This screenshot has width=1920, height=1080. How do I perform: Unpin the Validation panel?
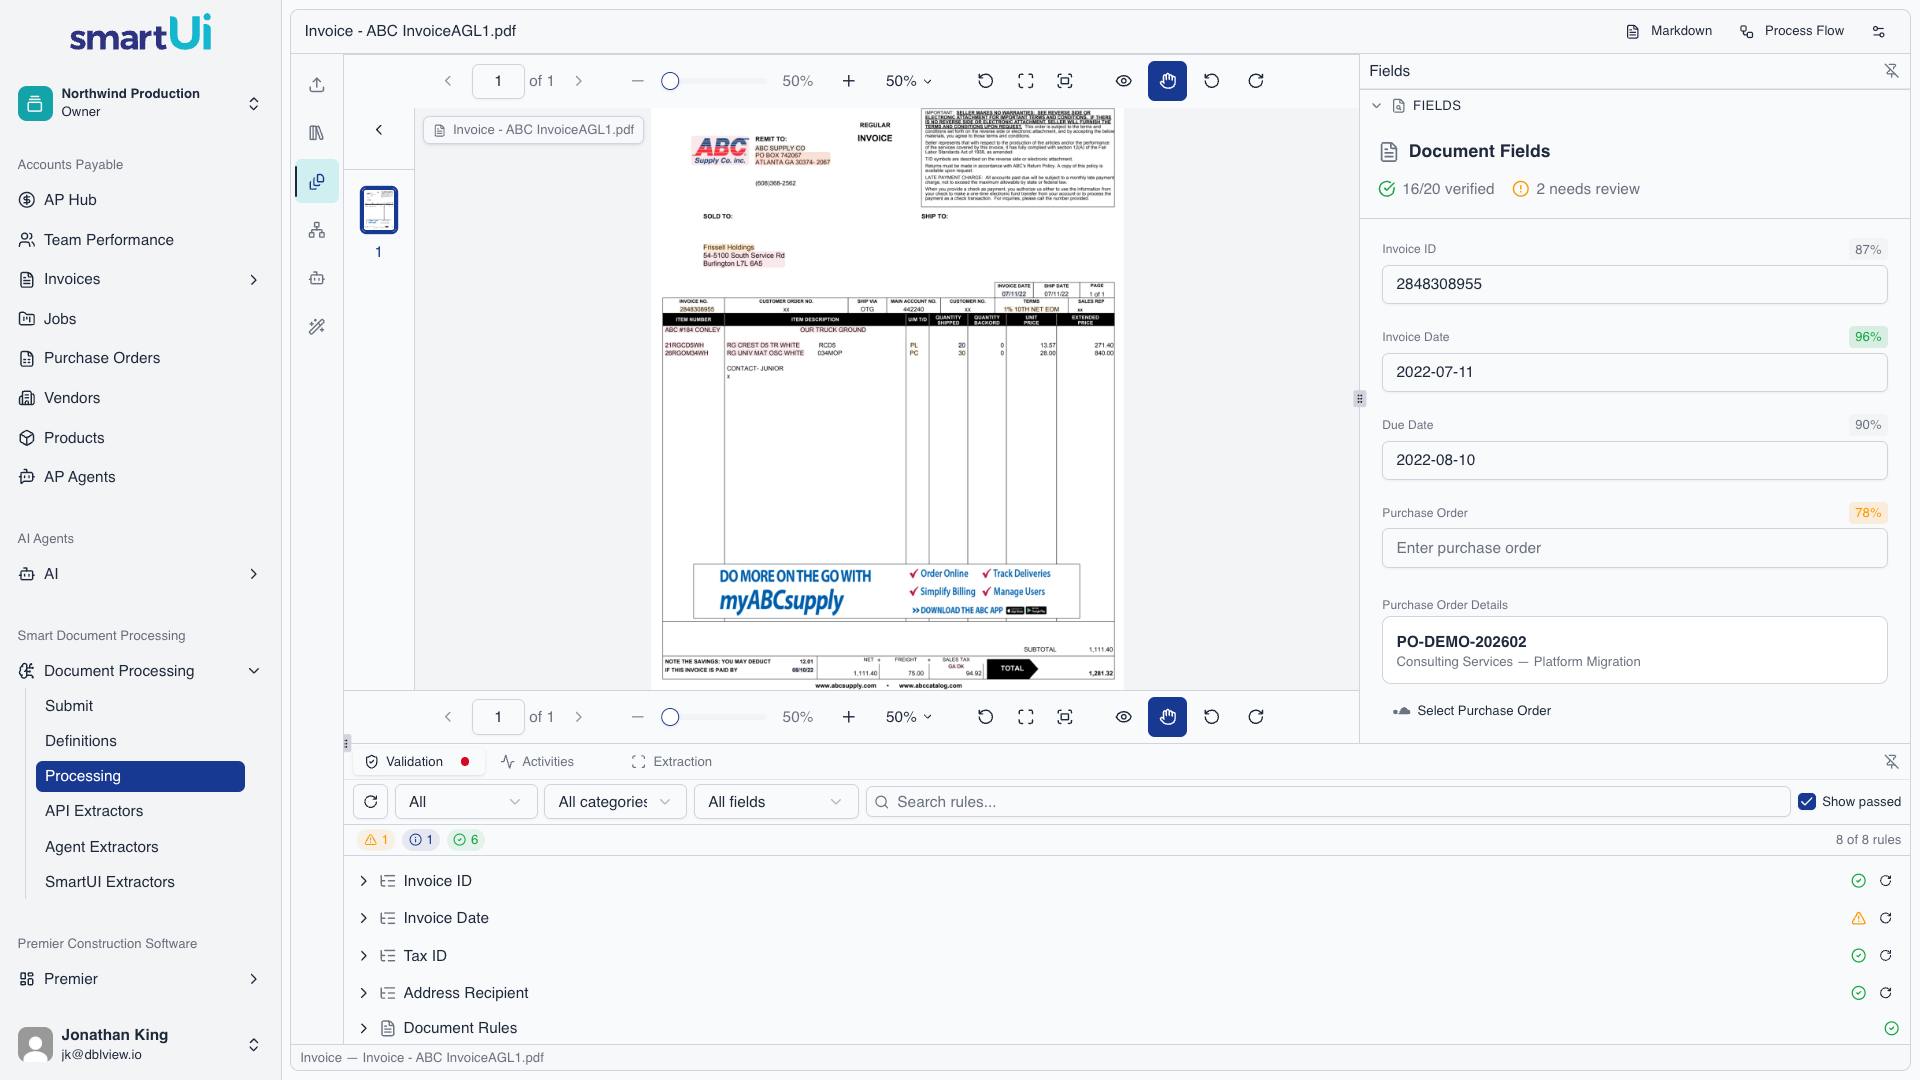point(1891,762)
